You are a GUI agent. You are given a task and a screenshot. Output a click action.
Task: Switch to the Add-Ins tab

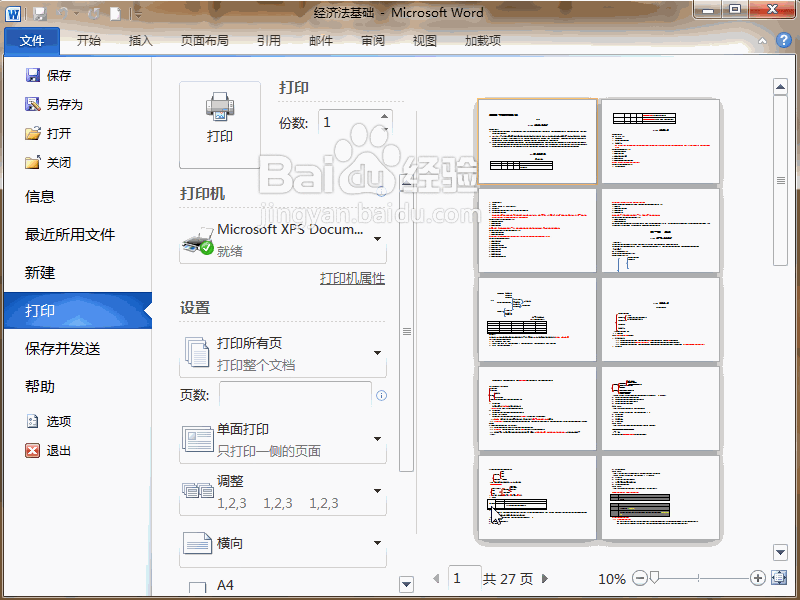pyautogui.click(x=483, y=40)
